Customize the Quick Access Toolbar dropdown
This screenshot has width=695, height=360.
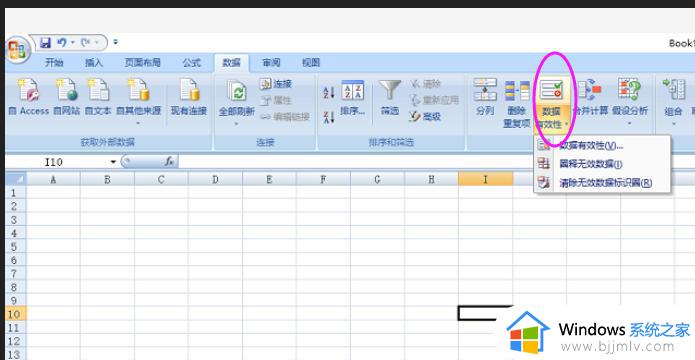pyautogui.click(x=116, y=43)
